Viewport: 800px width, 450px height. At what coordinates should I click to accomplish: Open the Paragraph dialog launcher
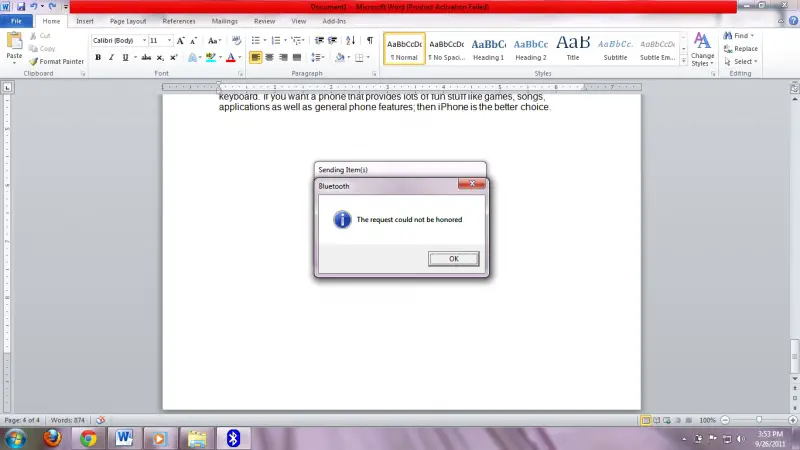[x=374, y=74]
